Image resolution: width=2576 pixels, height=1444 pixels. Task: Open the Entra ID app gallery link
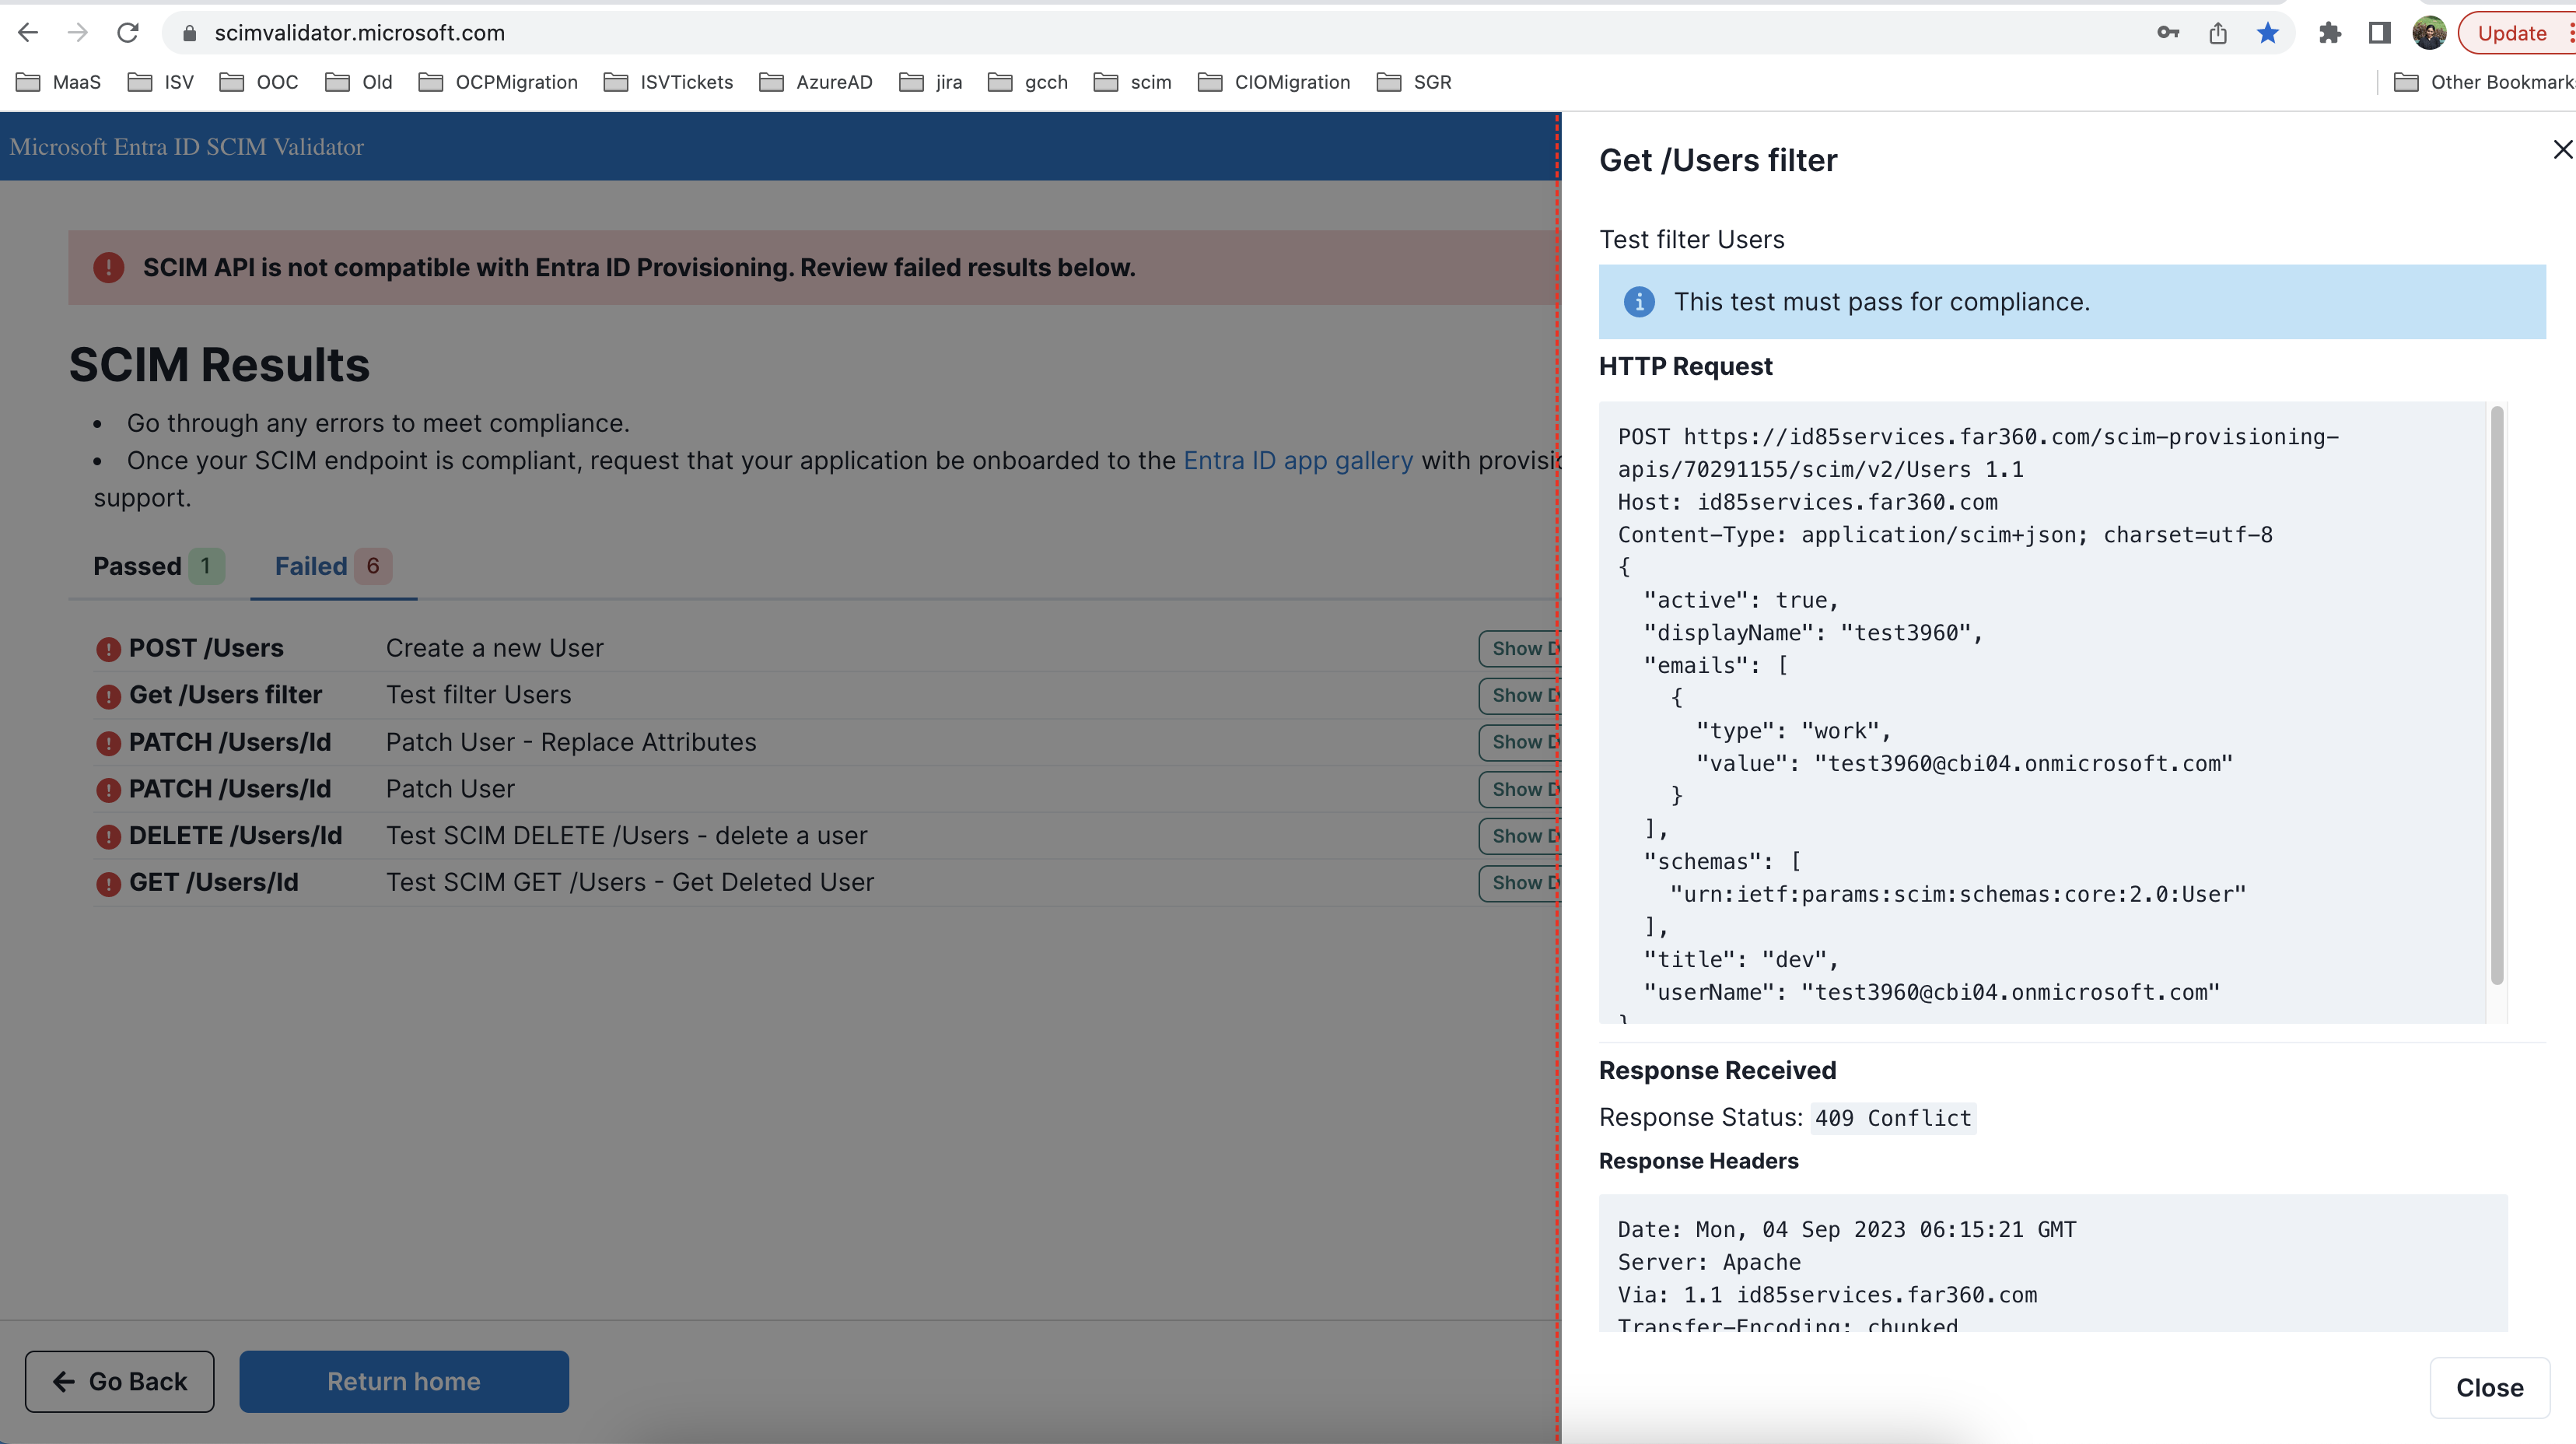(x=1297, y=461)
